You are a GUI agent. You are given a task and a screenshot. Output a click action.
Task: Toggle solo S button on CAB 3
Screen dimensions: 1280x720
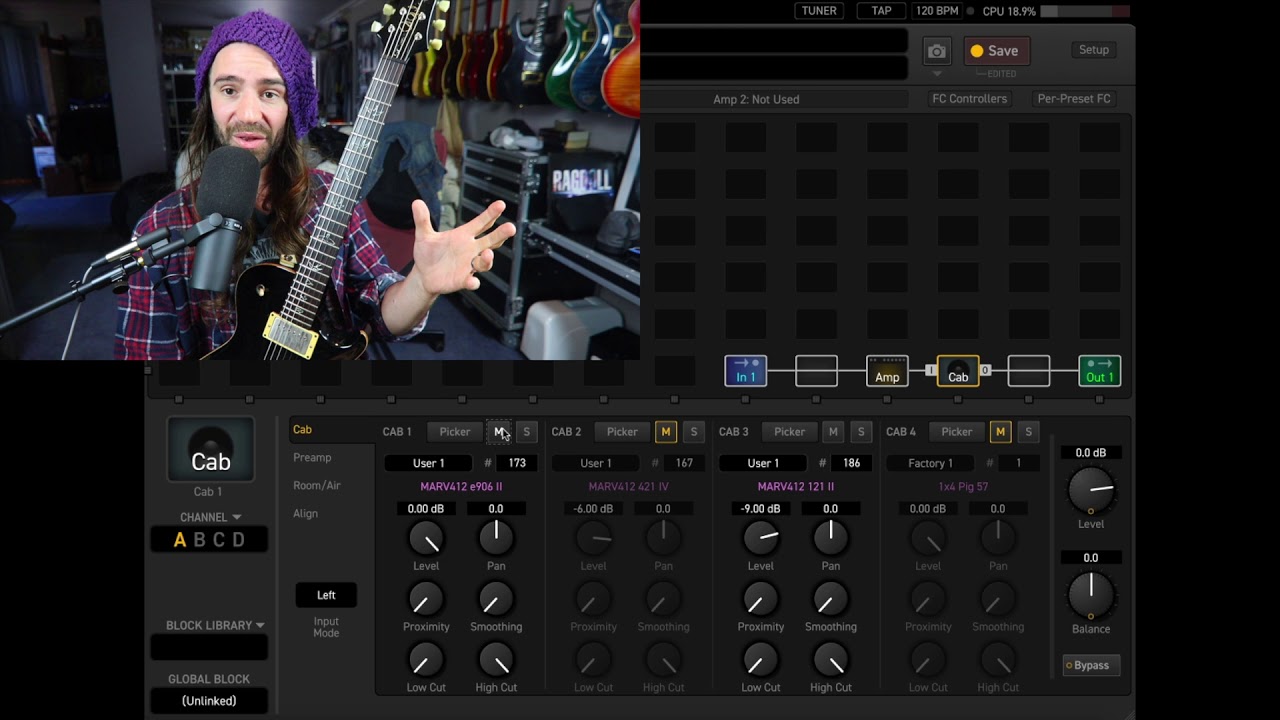(861, 432)
